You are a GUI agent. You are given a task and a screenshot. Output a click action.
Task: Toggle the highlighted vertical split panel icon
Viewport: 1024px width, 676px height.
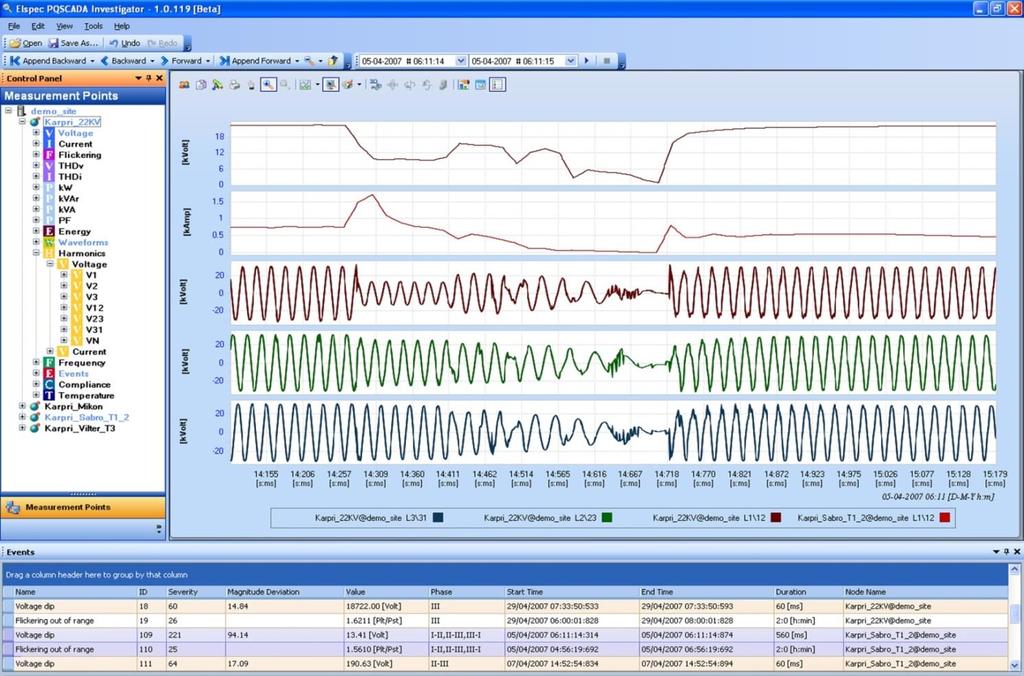pyautogui.click(x=498, y=85)
